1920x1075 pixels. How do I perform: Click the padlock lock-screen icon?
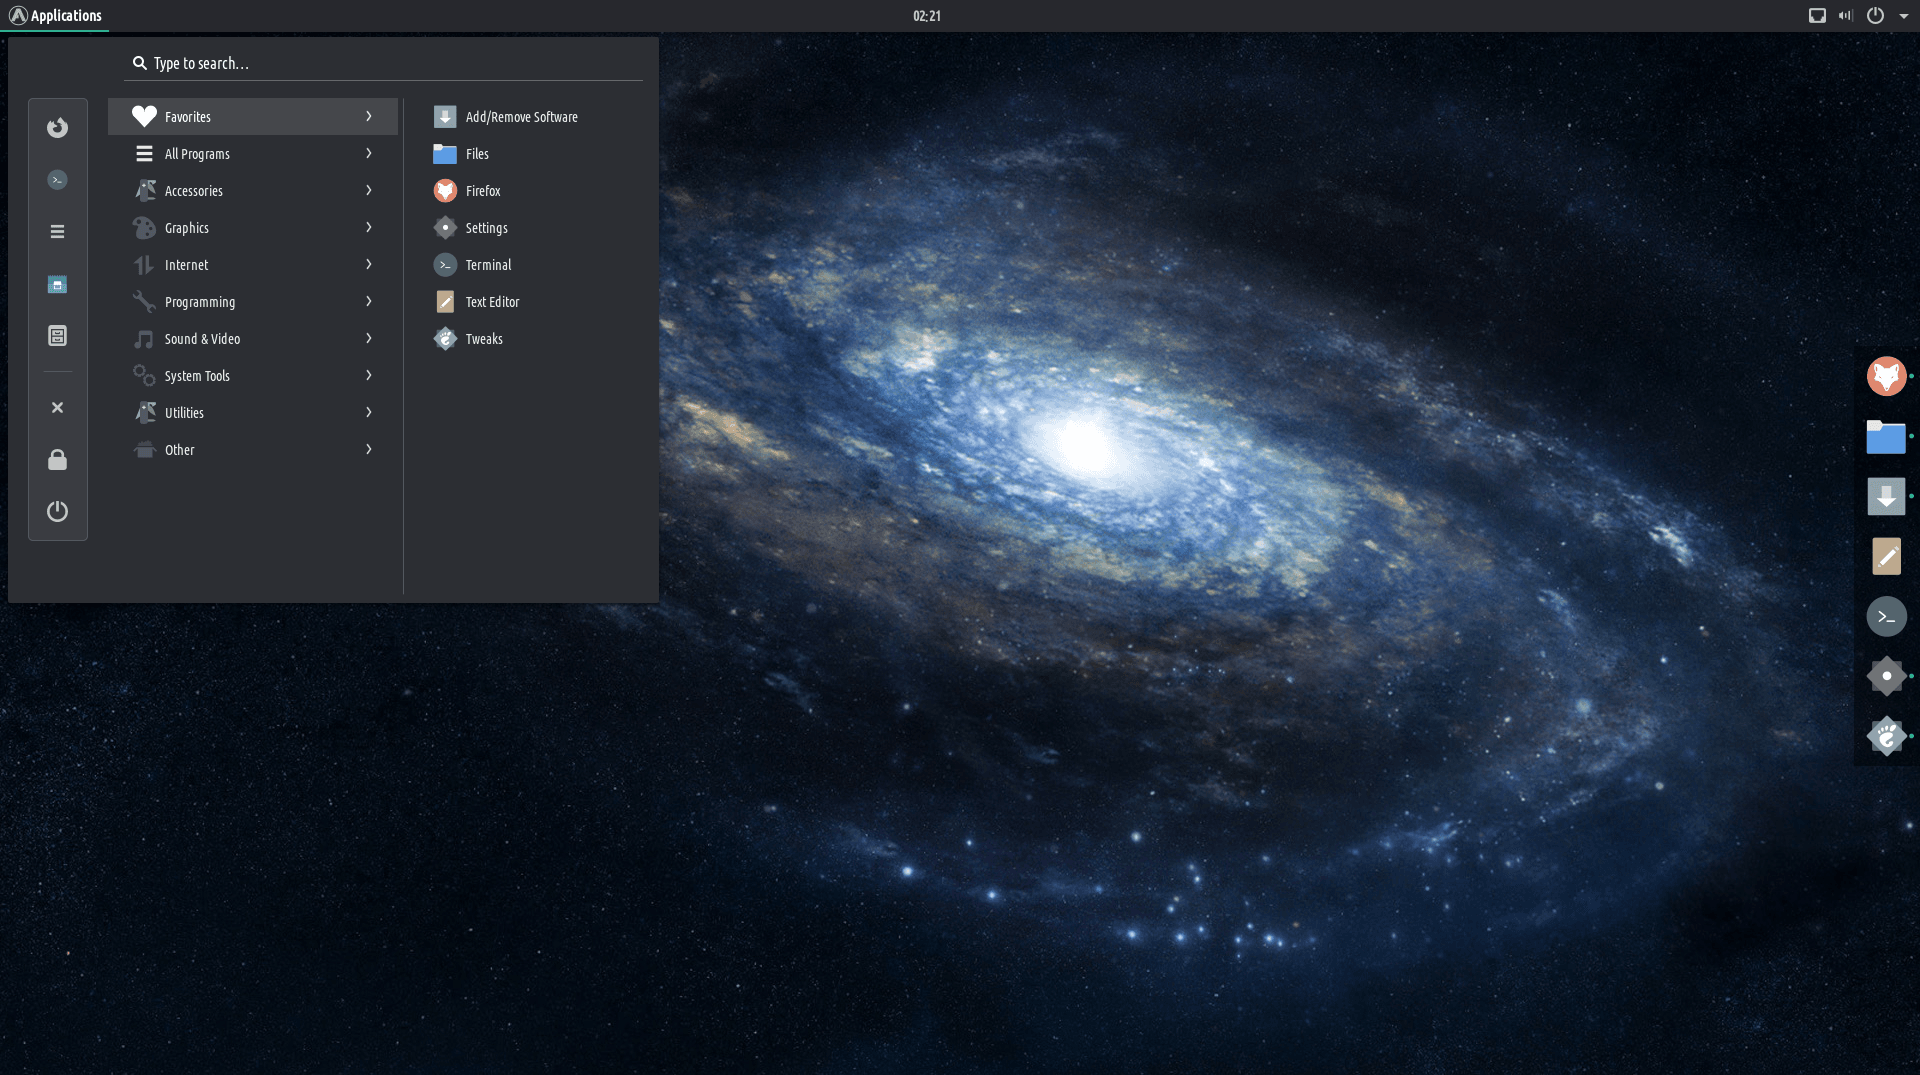57,460
